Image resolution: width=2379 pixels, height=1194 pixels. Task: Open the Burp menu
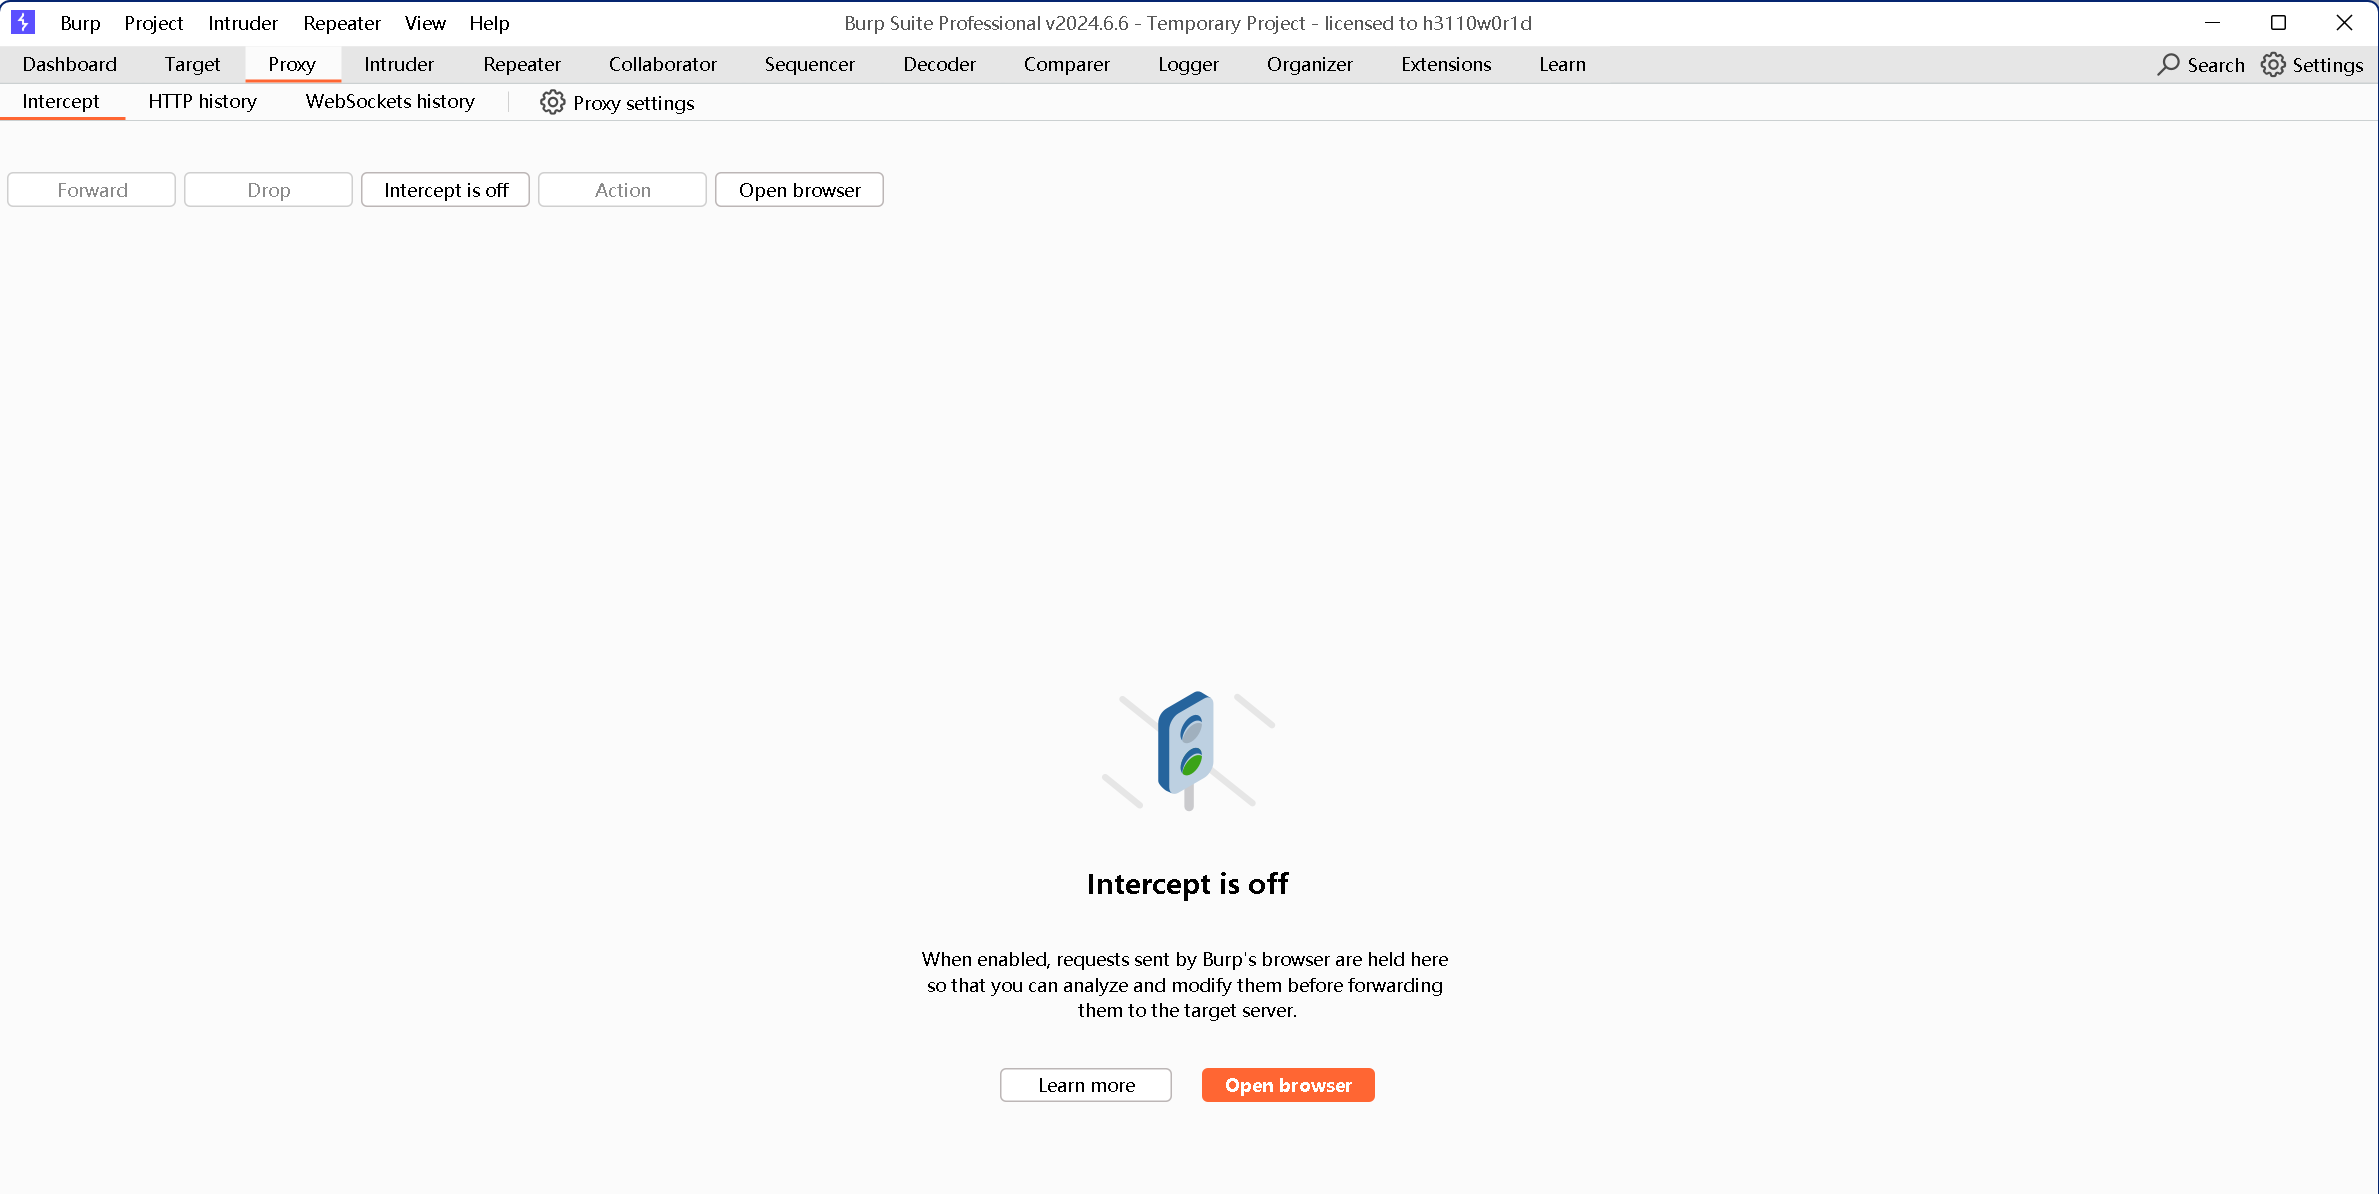click(x=80, y=23)
